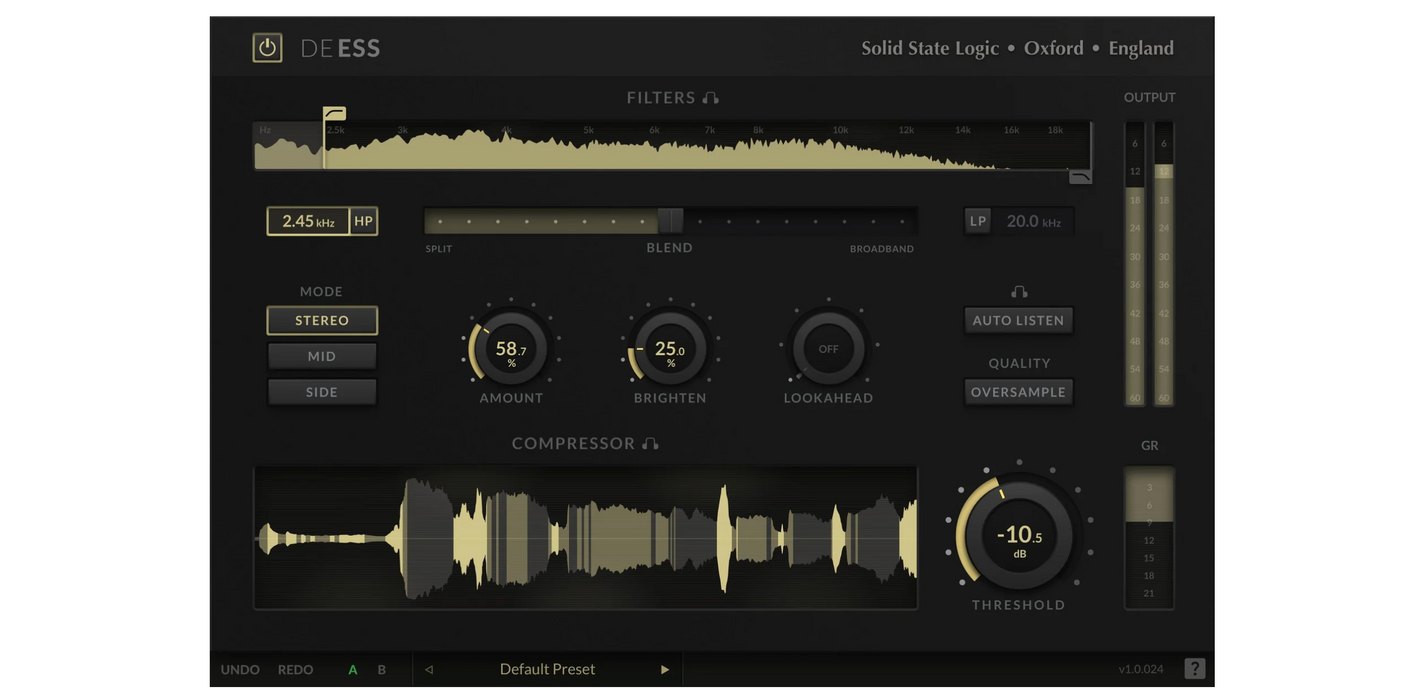The image size is (1420, 700).
Task: Click the left output level meter
Action: tap(1135, 264)
